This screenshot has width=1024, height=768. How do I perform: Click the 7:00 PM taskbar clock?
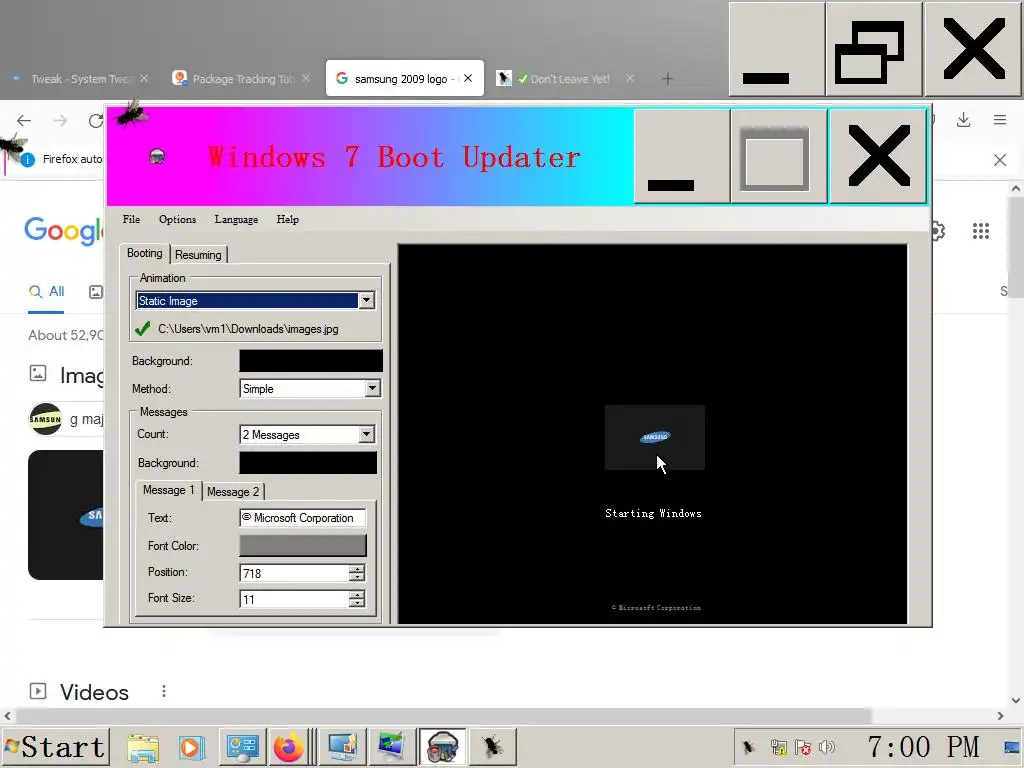click(x=923, y=746)
